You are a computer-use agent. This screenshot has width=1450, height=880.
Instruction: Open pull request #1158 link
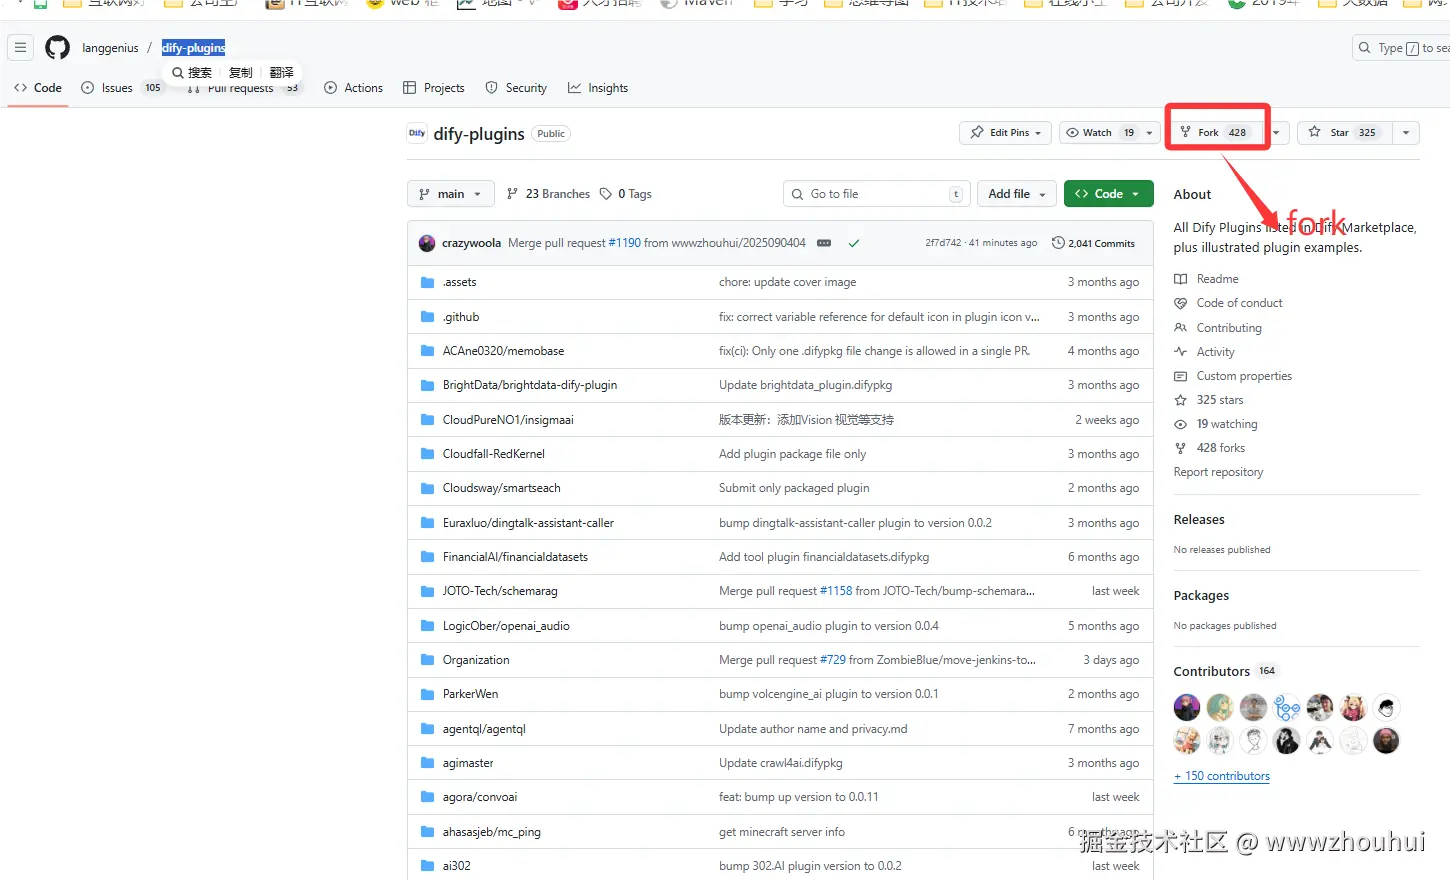[x=836, y=591]
